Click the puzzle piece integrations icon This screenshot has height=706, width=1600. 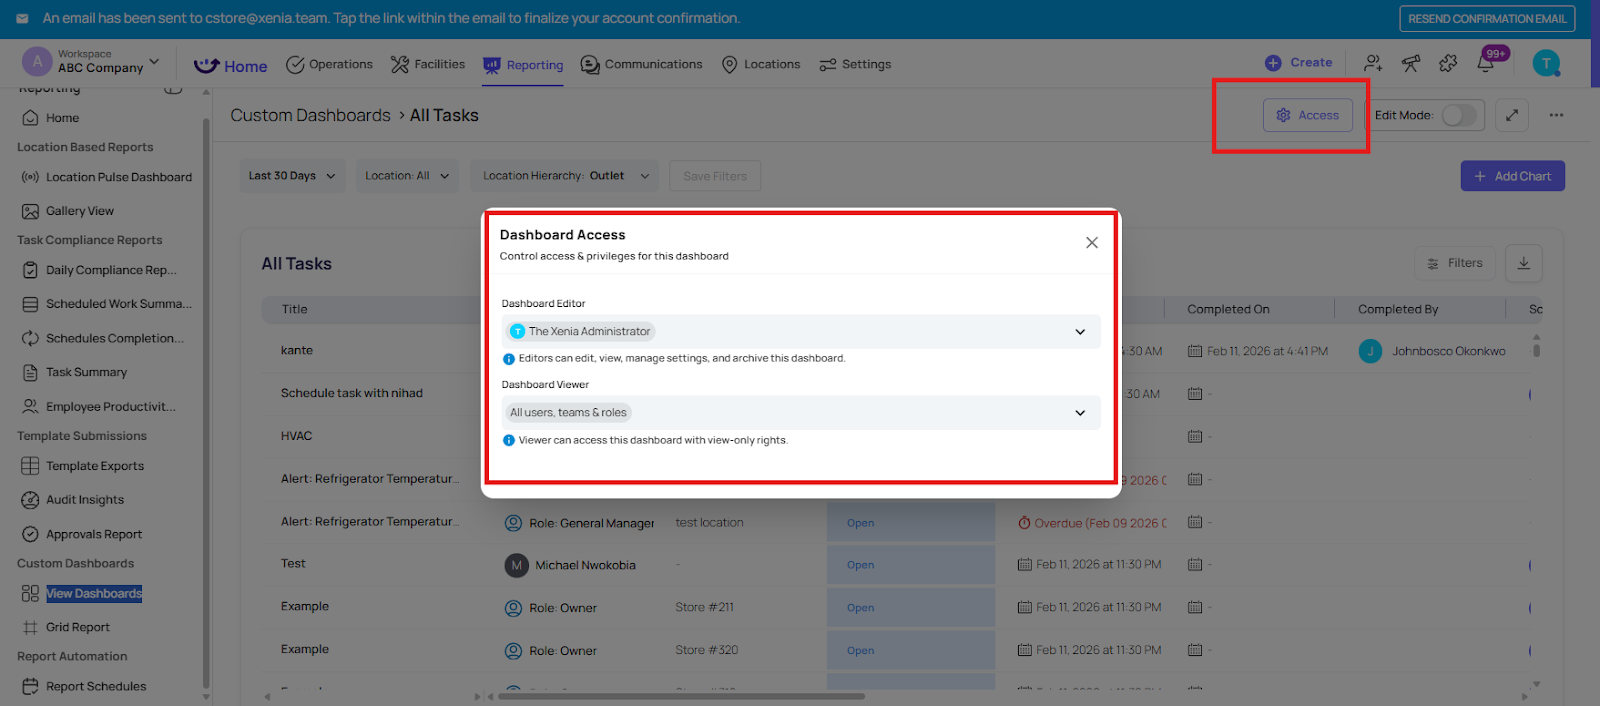1448,64
